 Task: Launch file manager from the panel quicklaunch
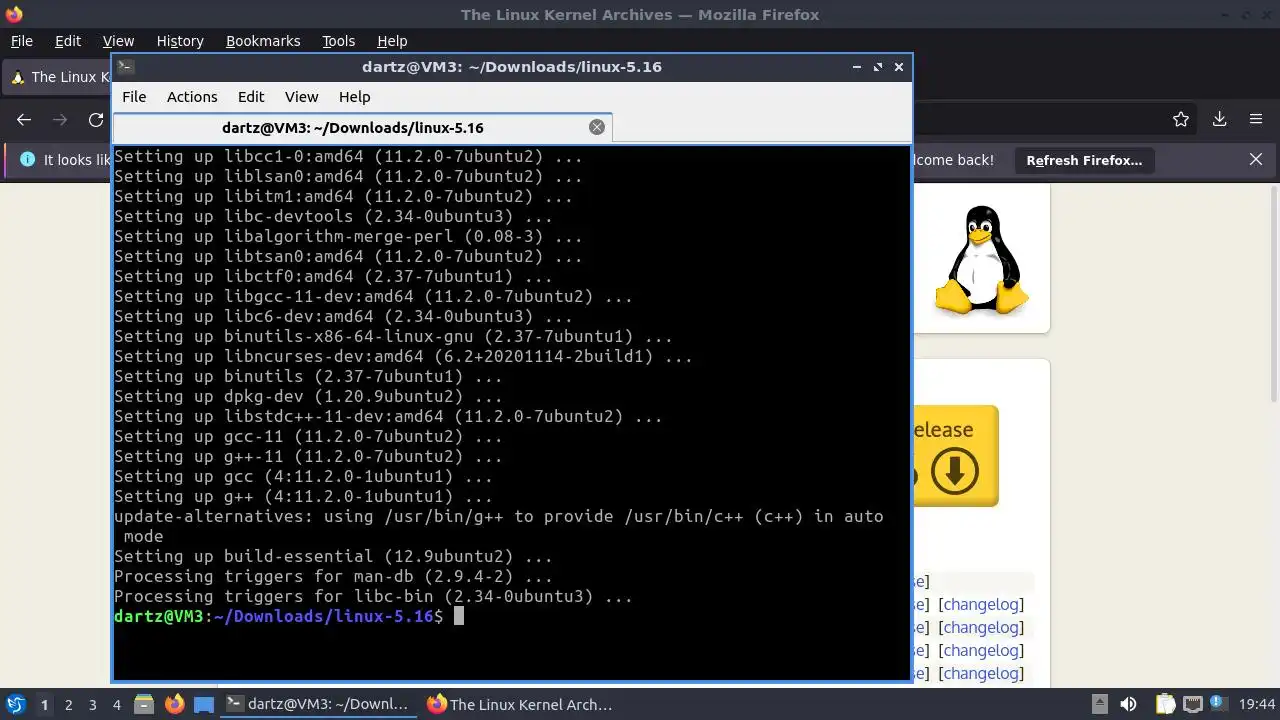(x=144, y=704)
